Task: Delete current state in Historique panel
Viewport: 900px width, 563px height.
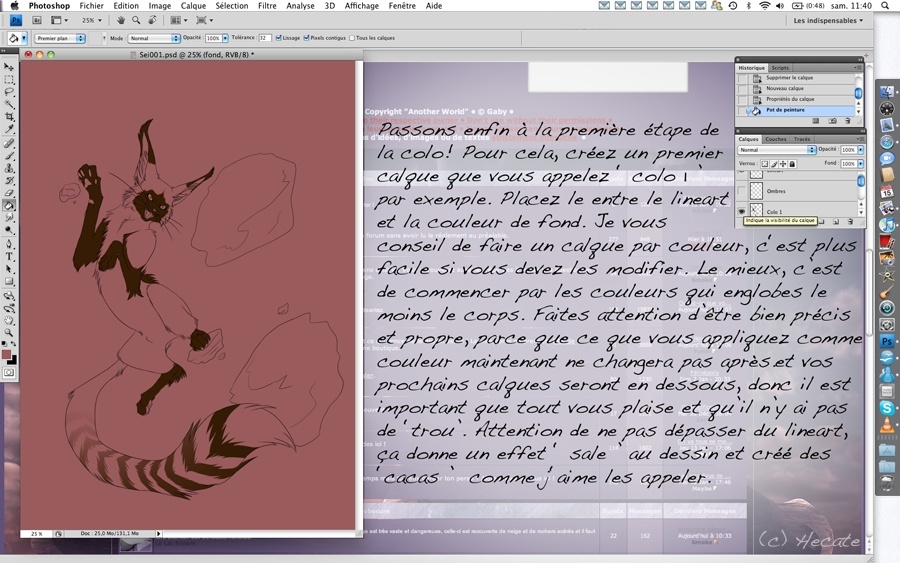Action: (x=848, y=121)
